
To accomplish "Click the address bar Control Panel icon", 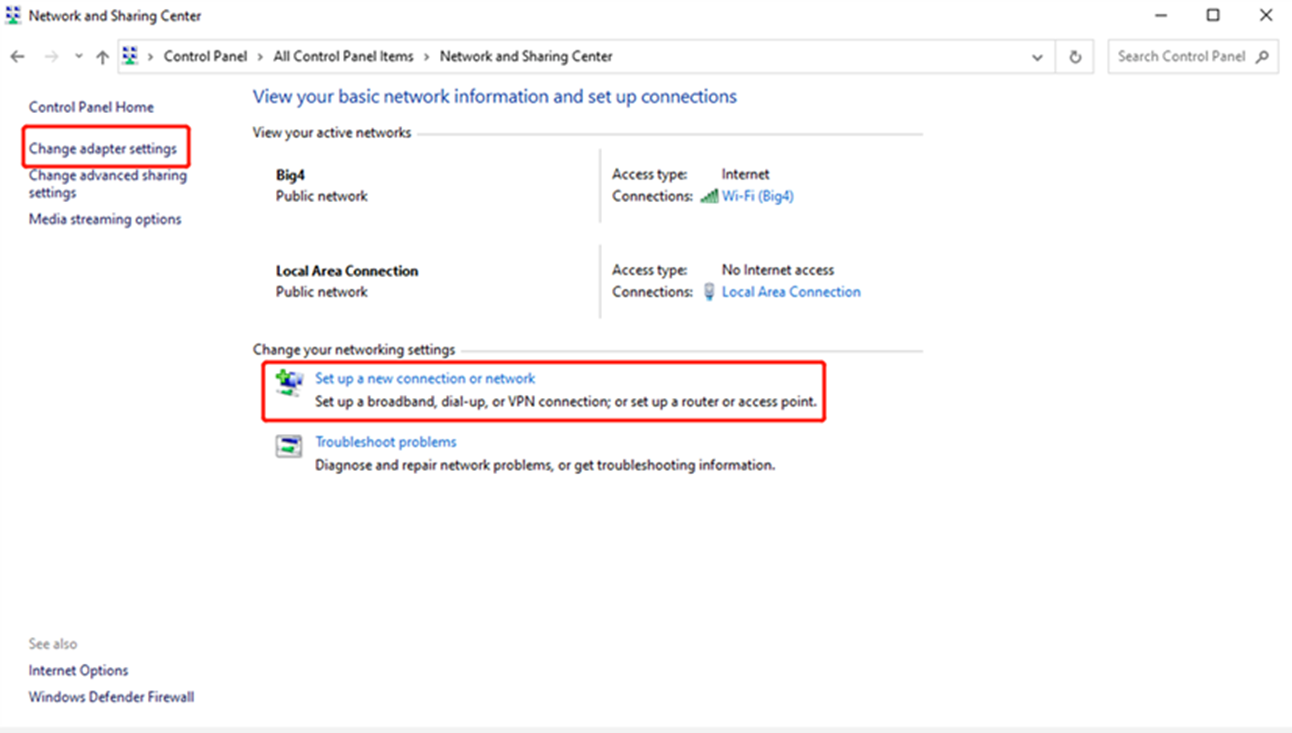I will [x=130, y=57].
